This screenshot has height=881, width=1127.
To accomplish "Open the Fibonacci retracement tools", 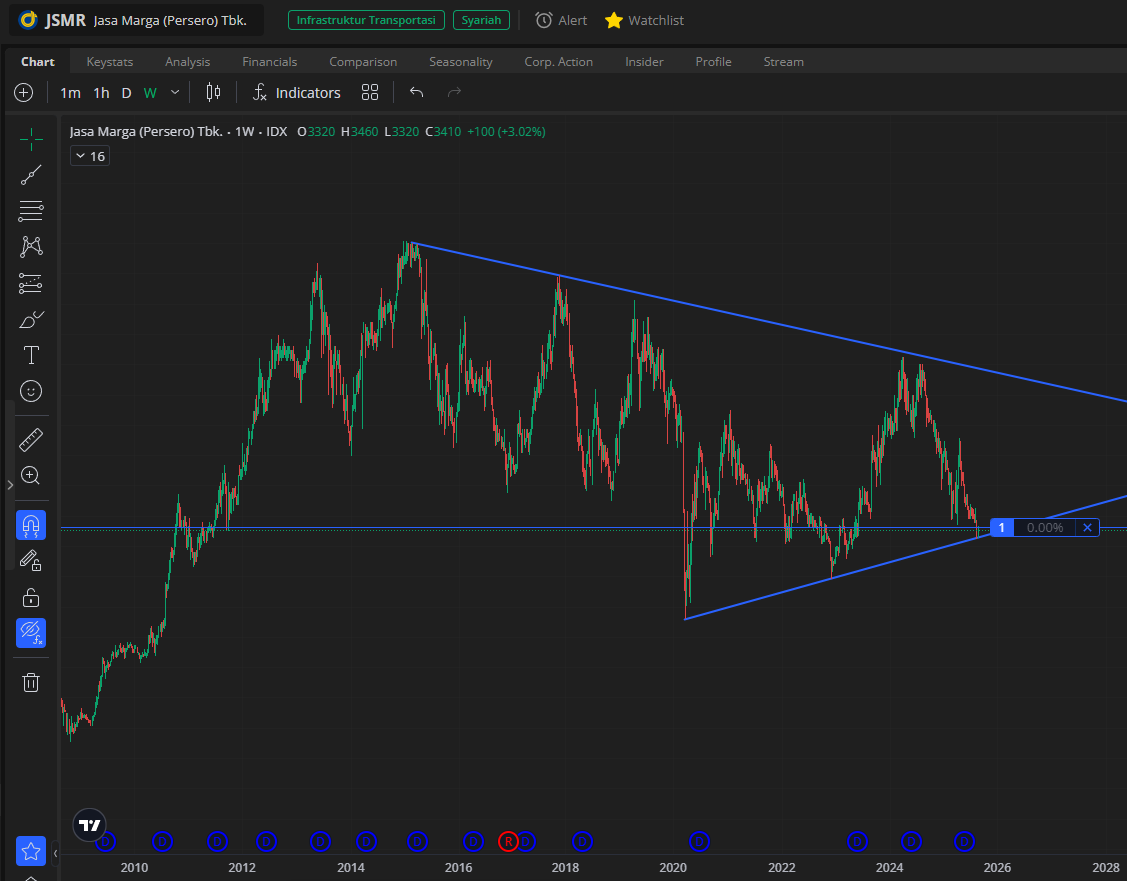I will (x=31, y=211).
